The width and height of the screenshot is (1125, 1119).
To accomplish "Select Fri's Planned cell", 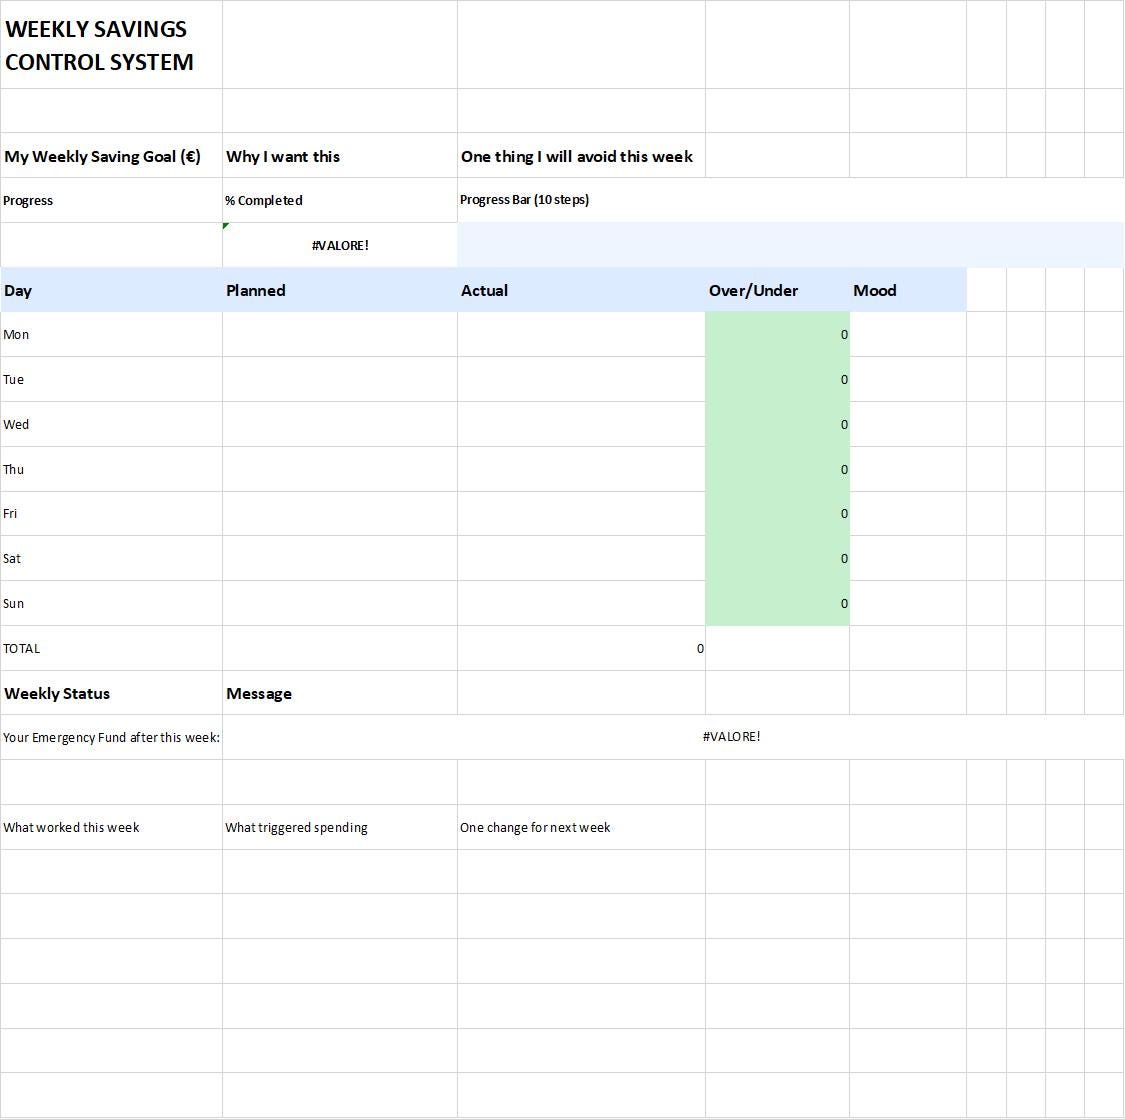I will [x=340, y=513].
